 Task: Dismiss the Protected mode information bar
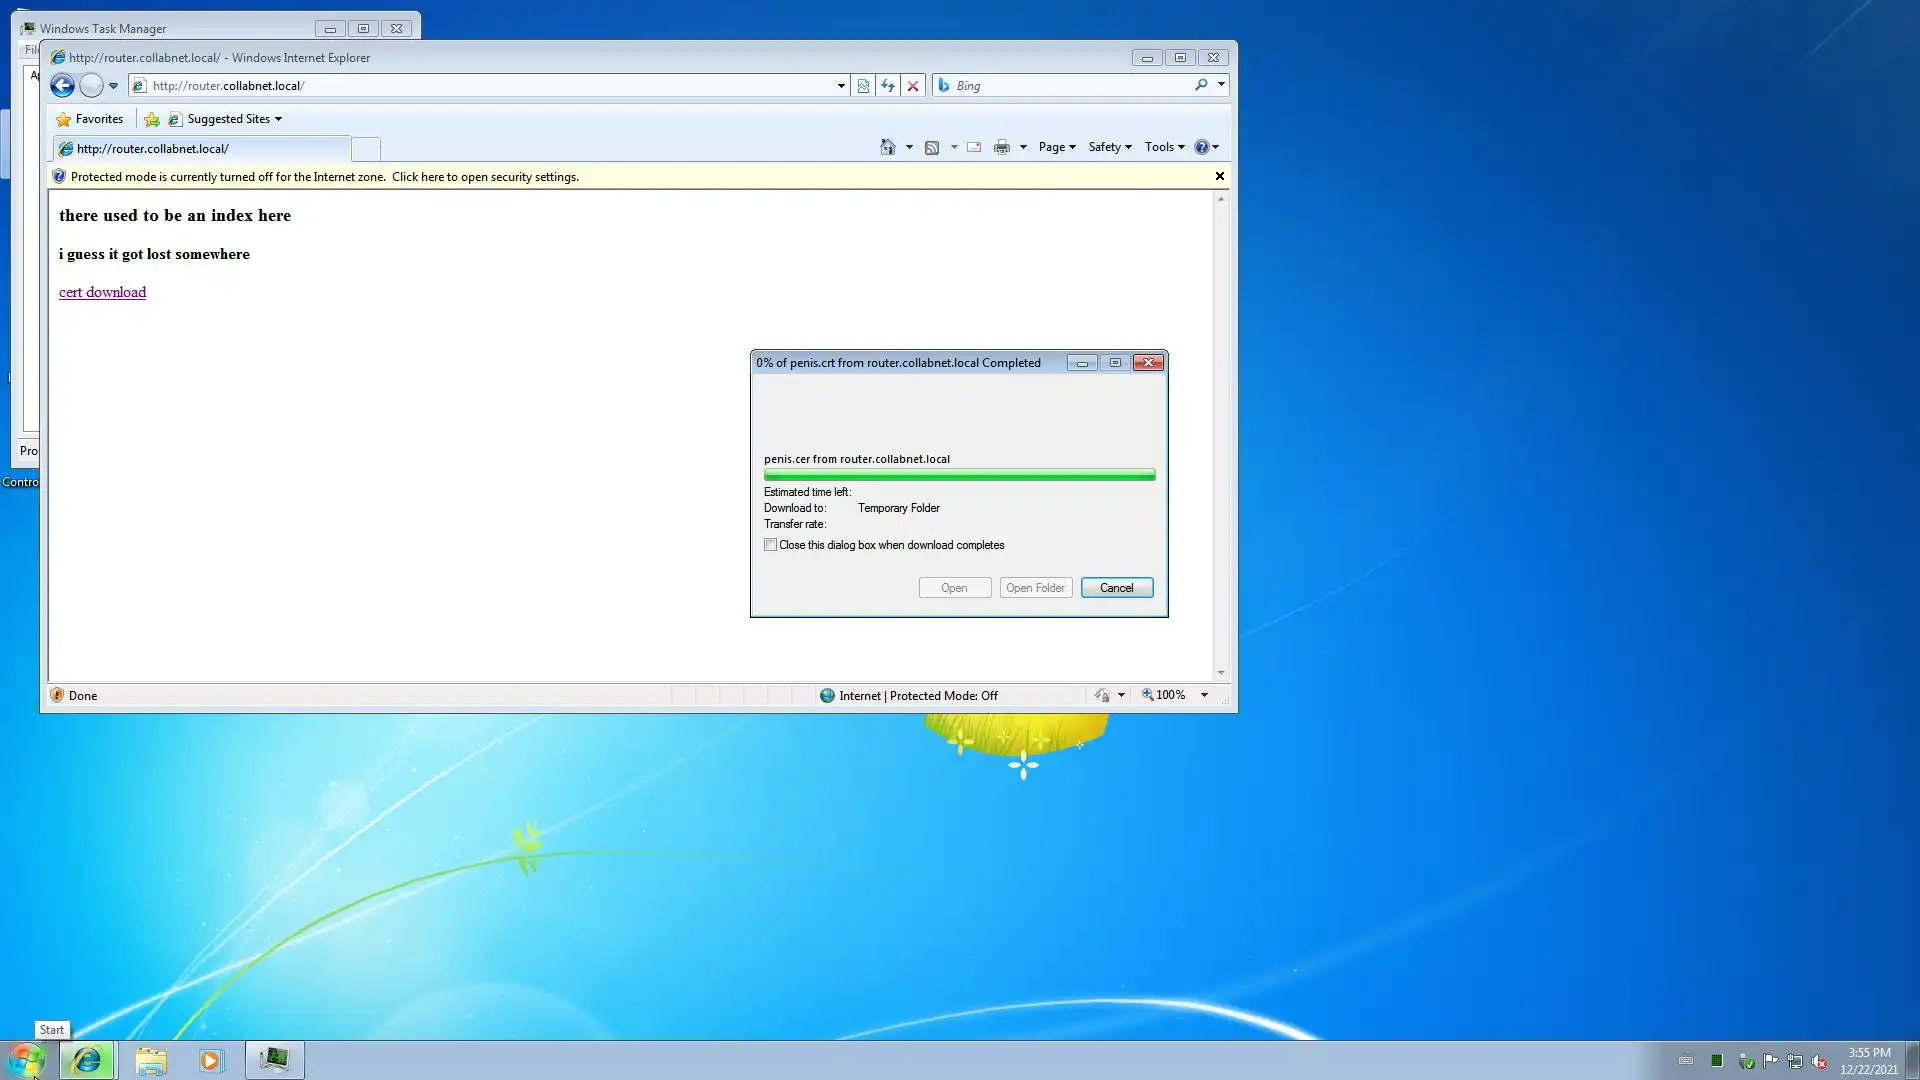(1219, 176)
